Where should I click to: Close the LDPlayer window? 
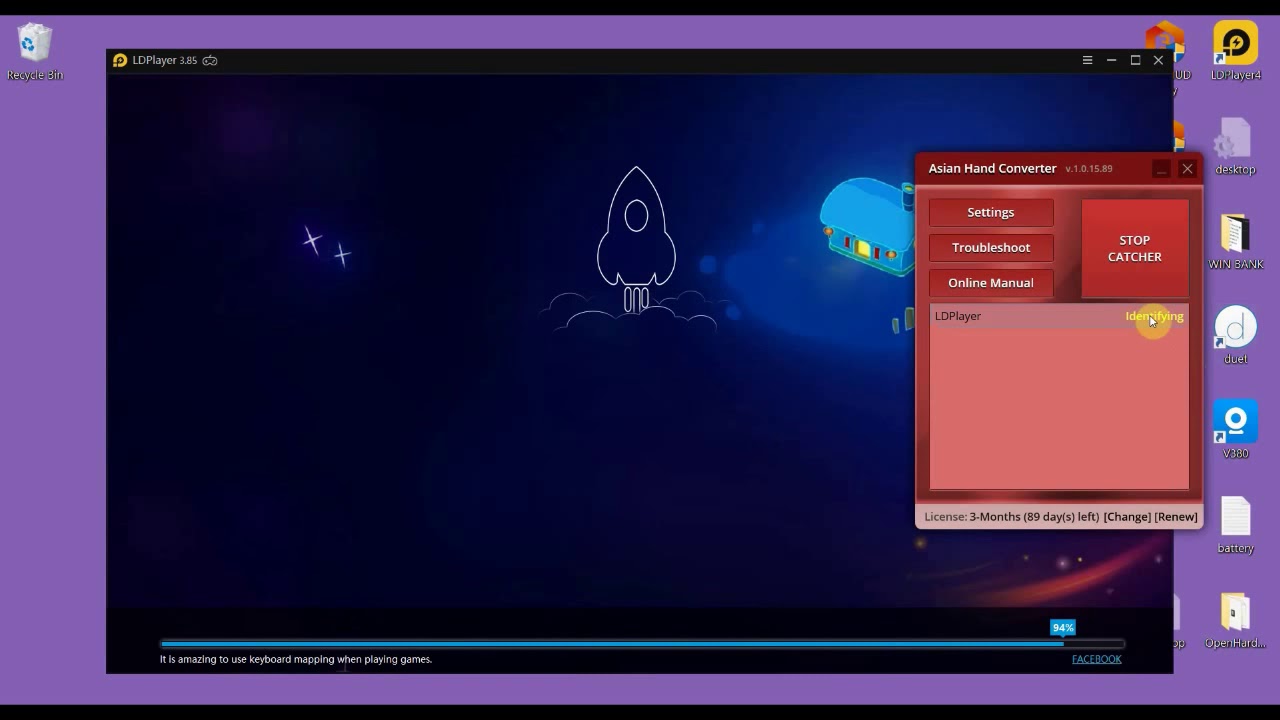click(1158, 60)
